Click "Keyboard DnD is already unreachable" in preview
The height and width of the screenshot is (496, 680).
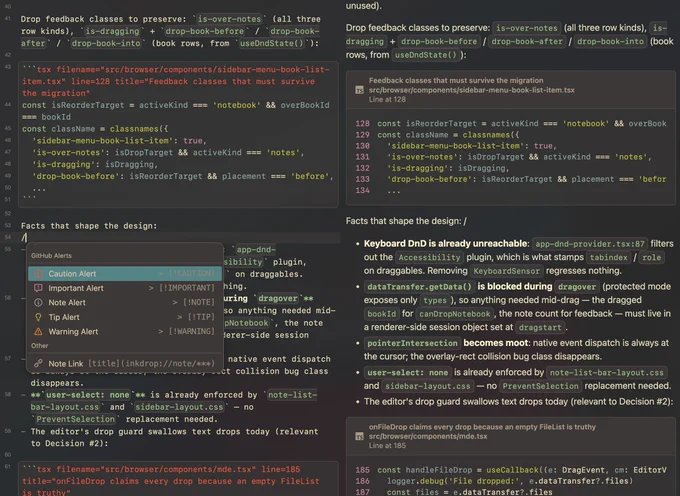pos(446,244)
